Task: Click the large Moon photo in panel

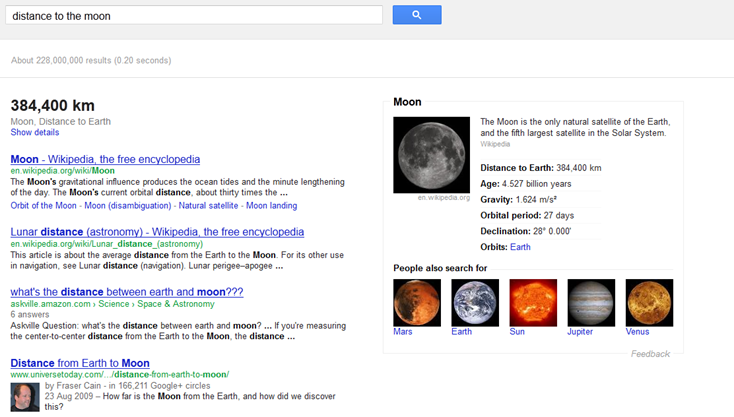Action: pyautogui.click(x=431, y=154)
